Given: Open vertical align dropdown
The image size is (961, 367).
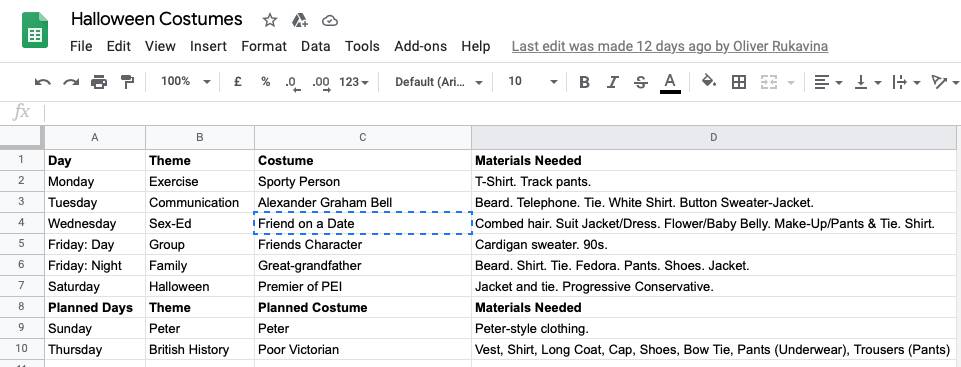Looking at the screenshot, I should (868, 81).
